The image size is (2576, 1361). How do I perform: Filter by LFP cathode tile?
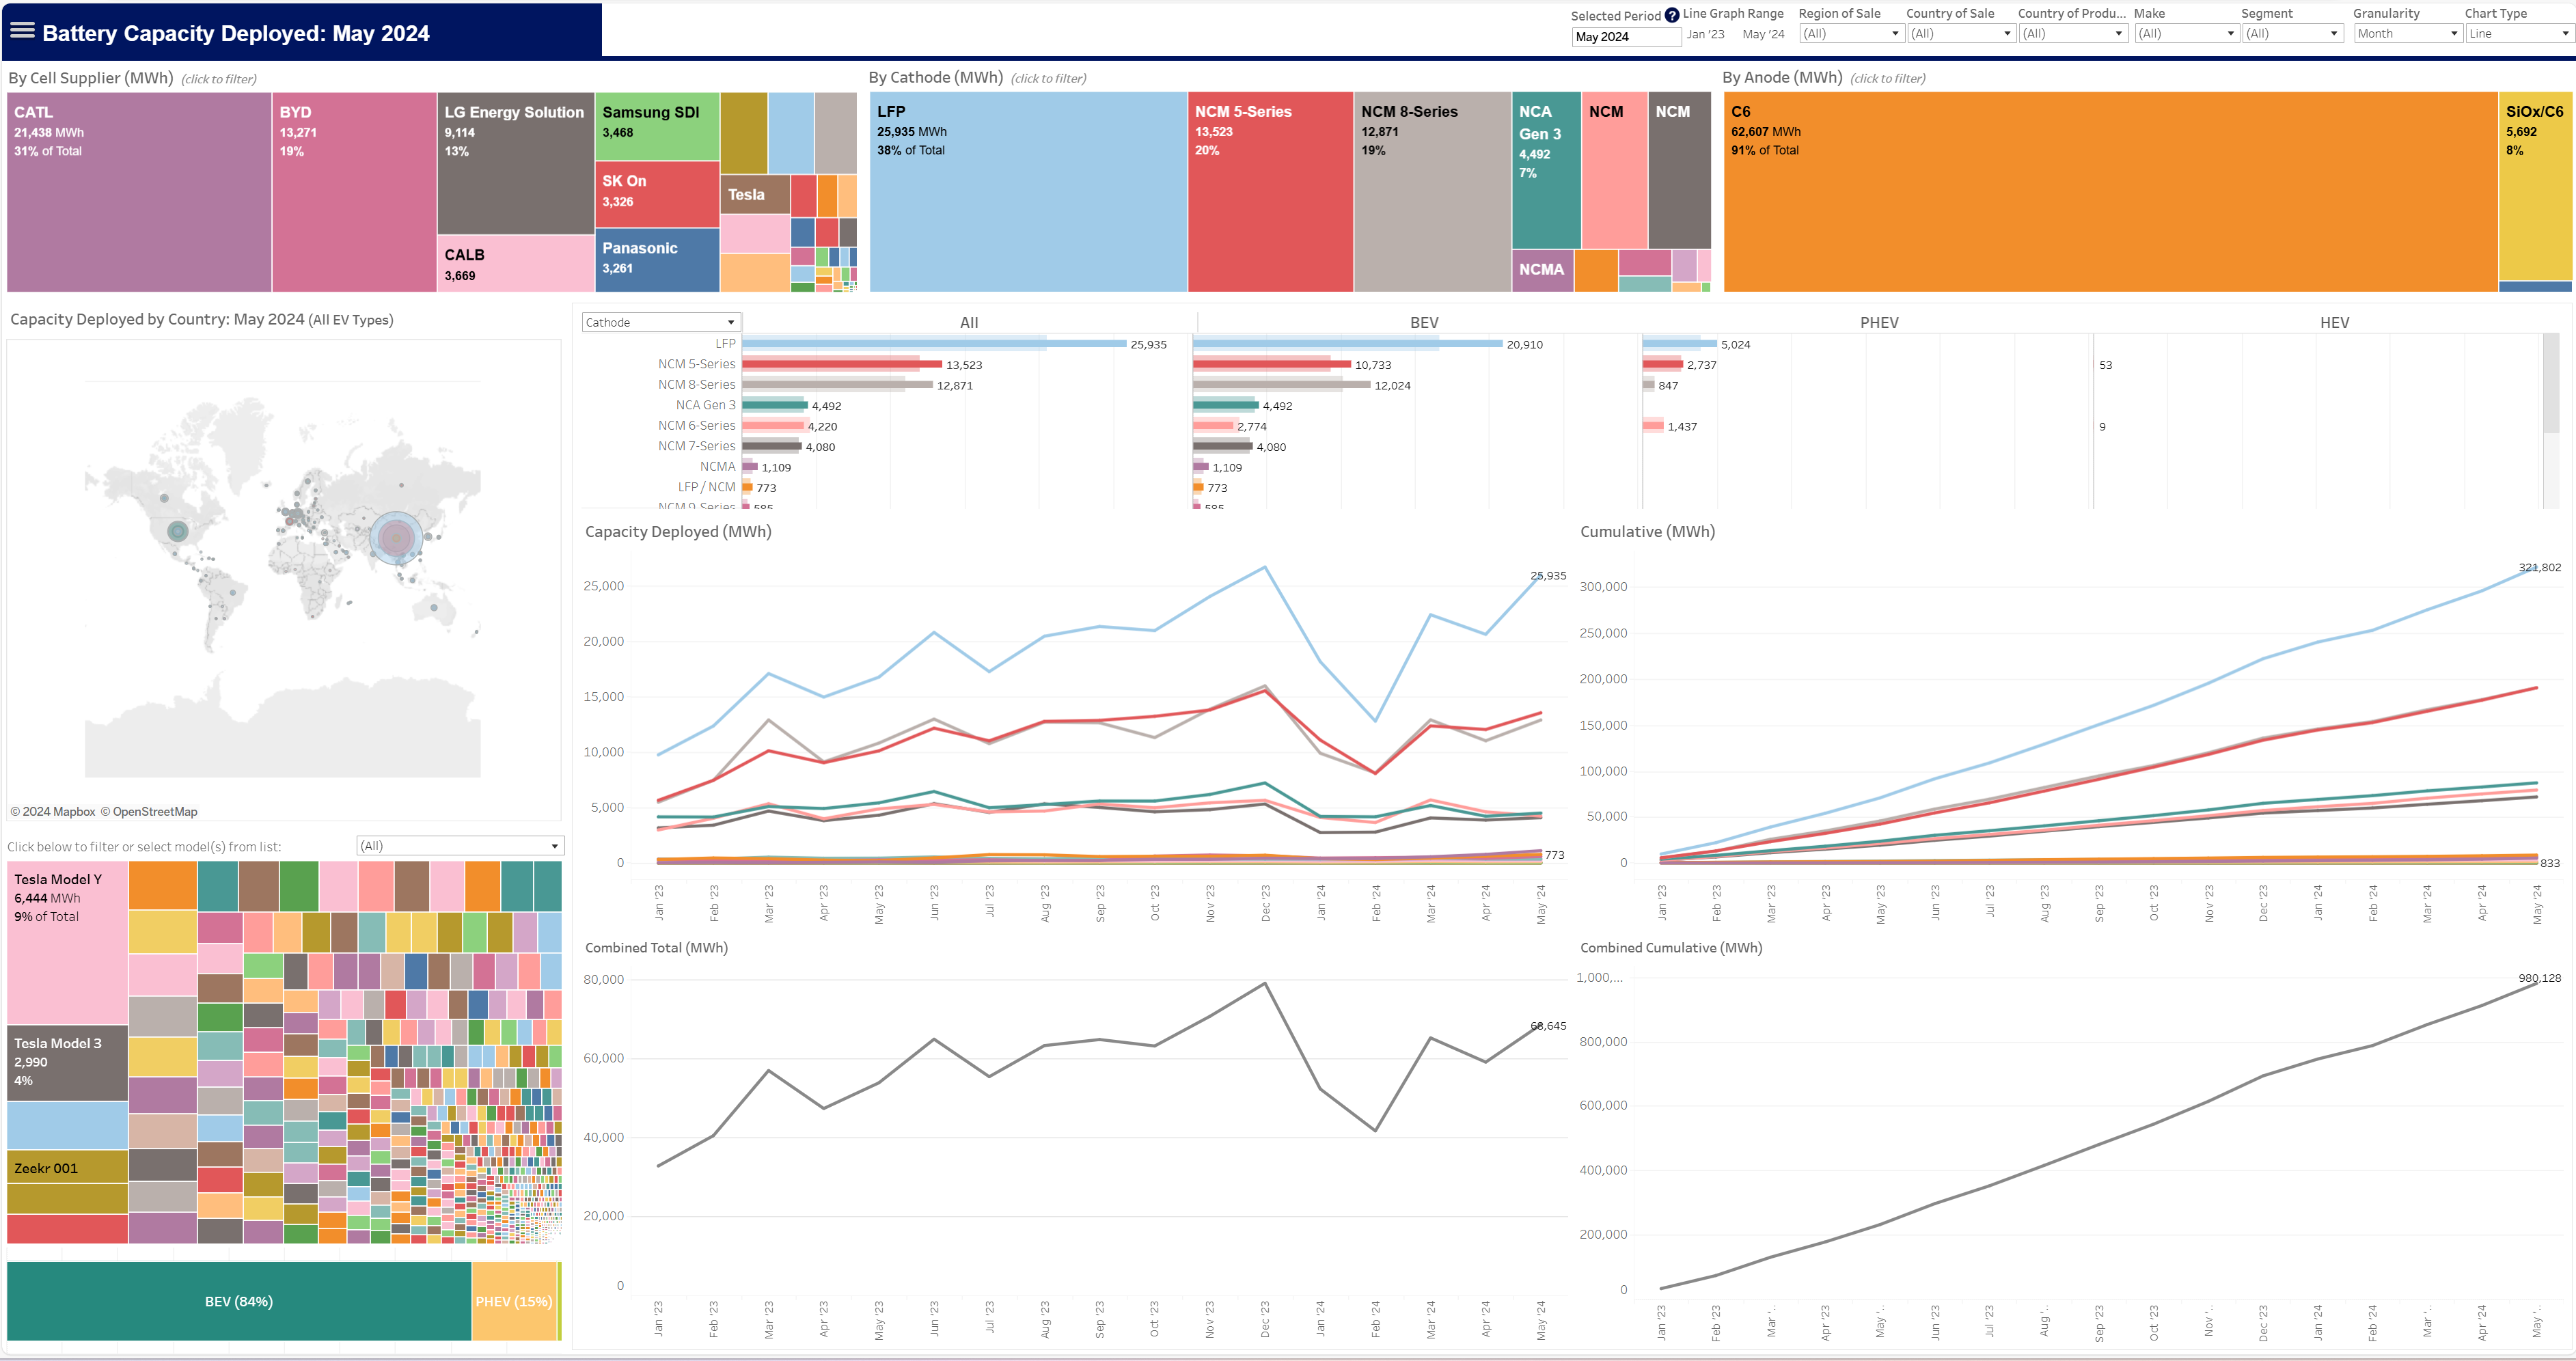click(1028, 192)
